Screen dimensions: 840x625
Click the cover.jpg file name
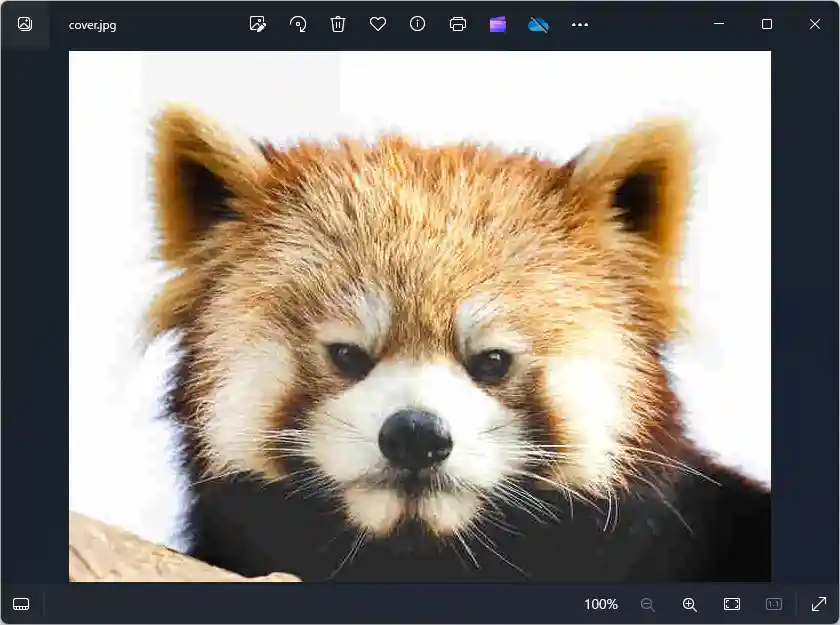point(93,25)
